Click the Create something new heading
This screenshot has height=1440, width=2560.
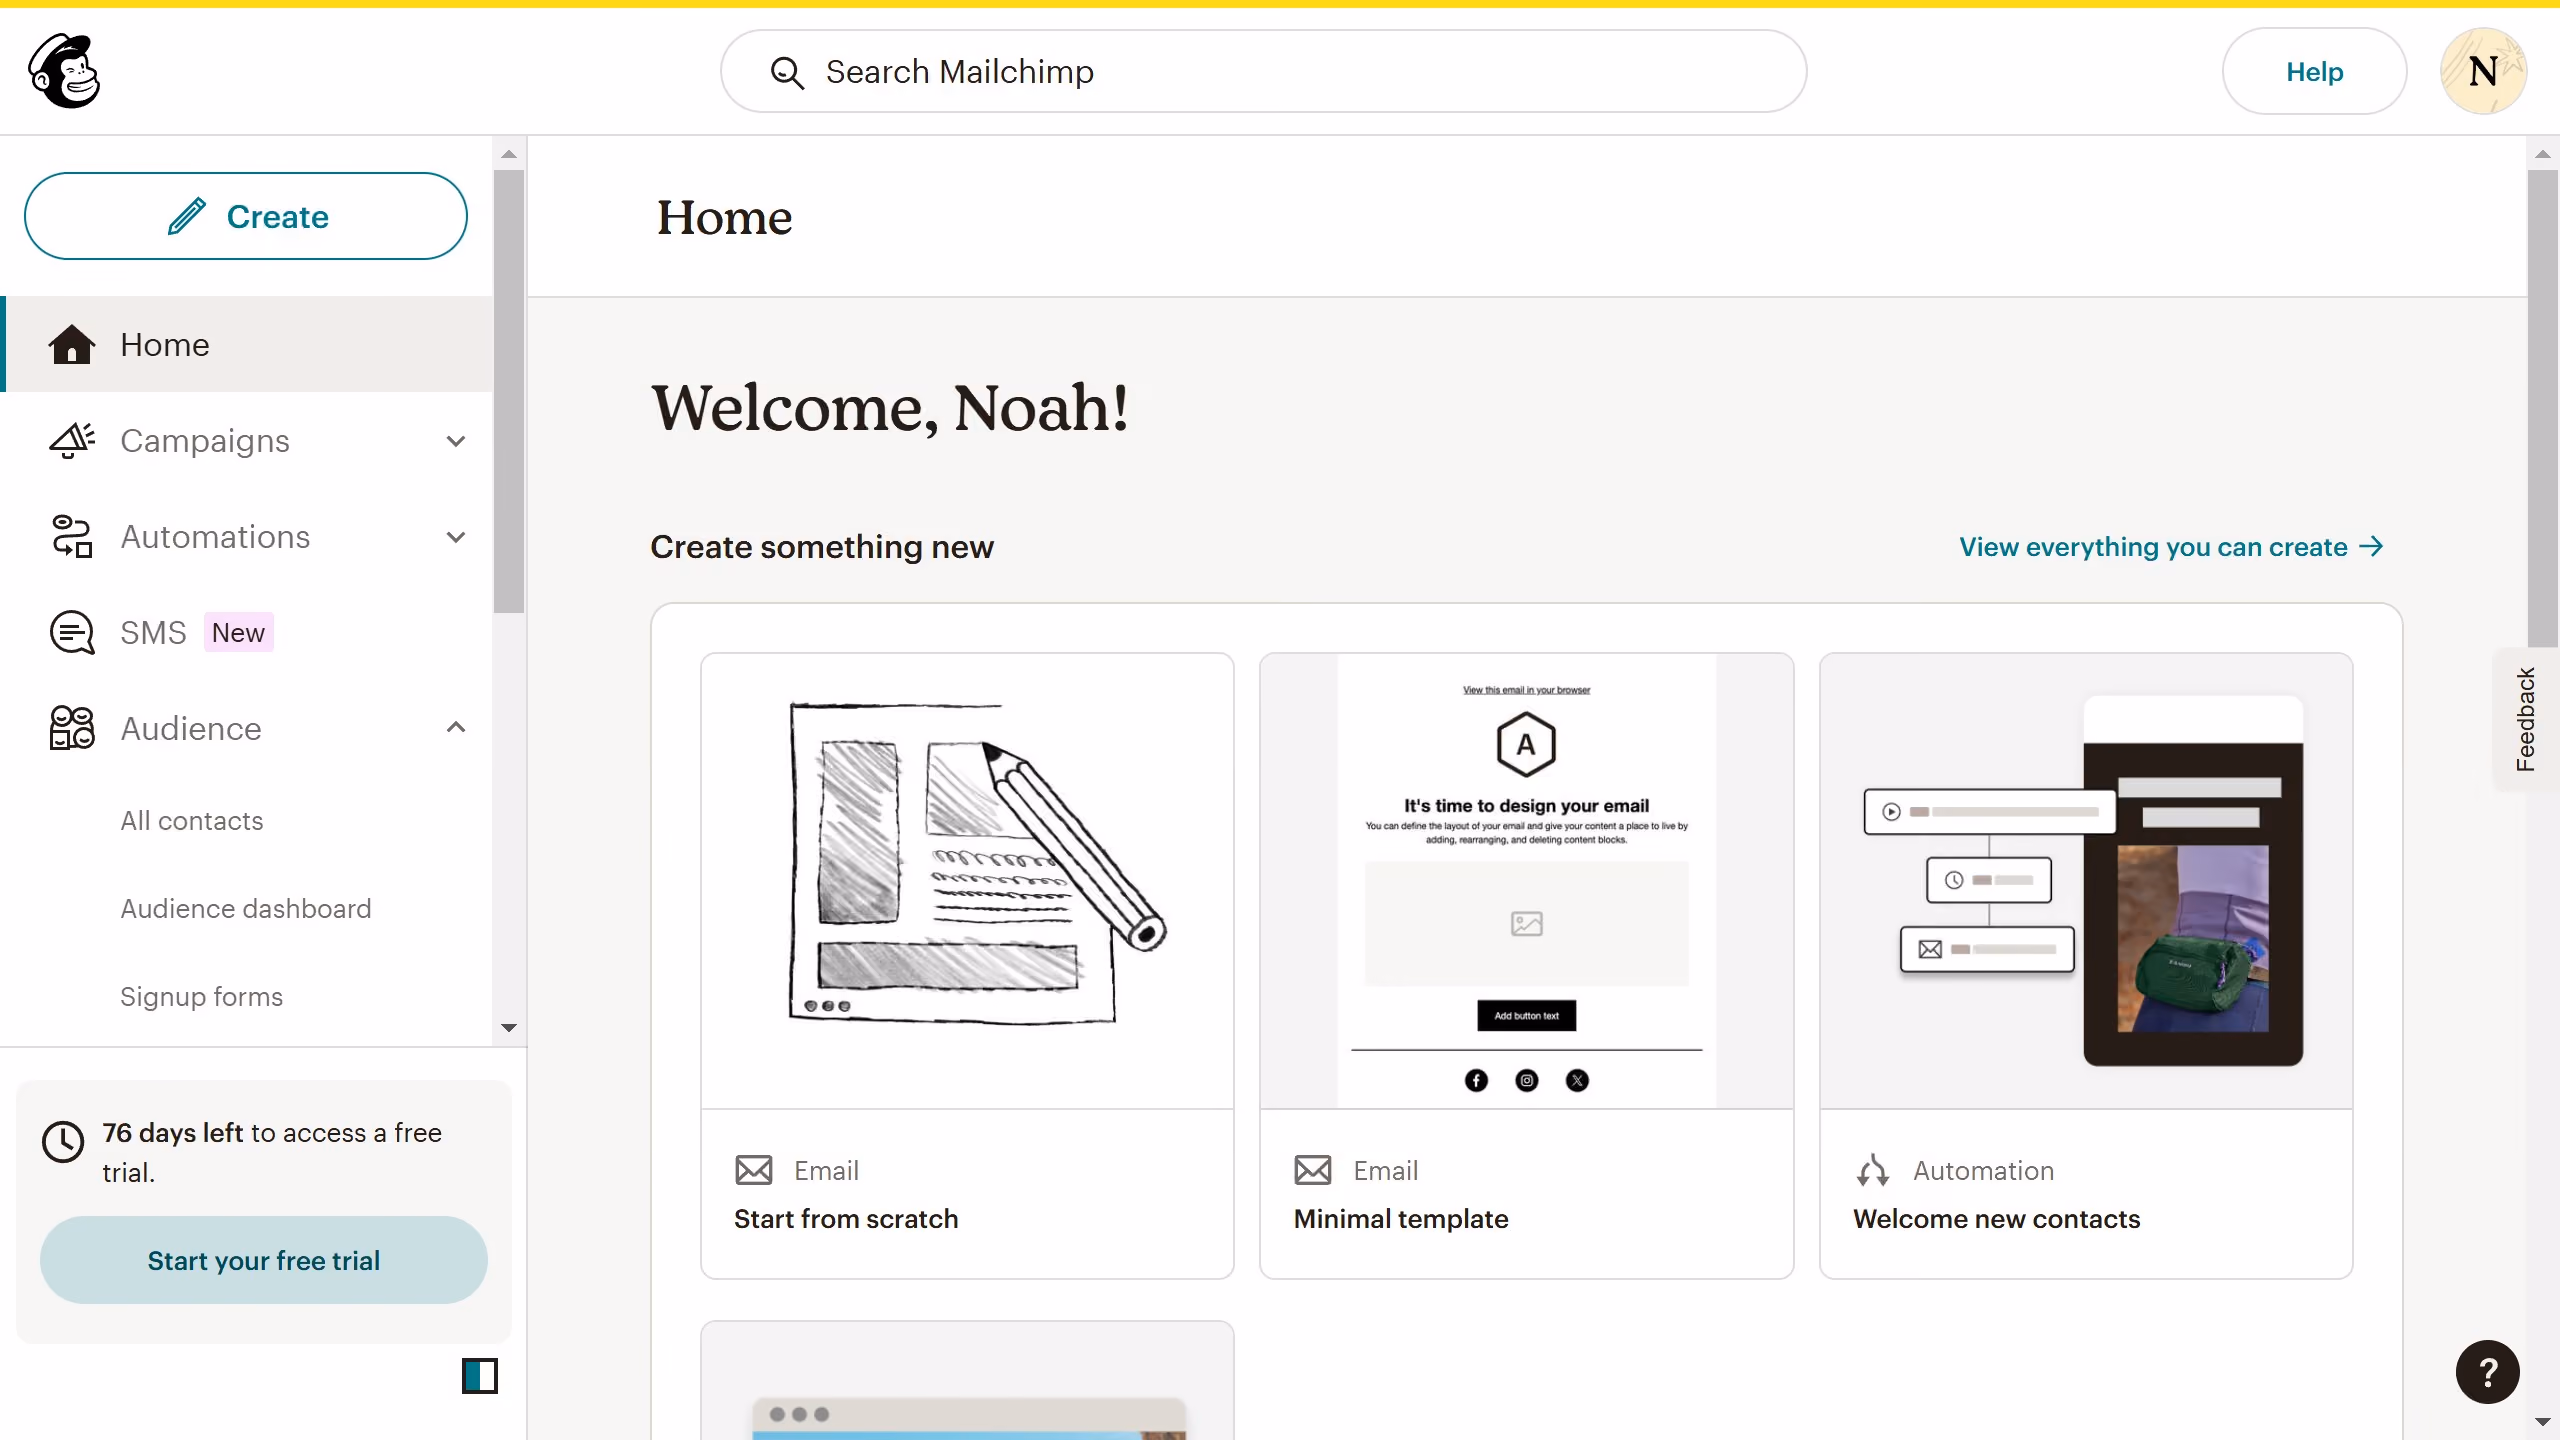coord(822,547)
